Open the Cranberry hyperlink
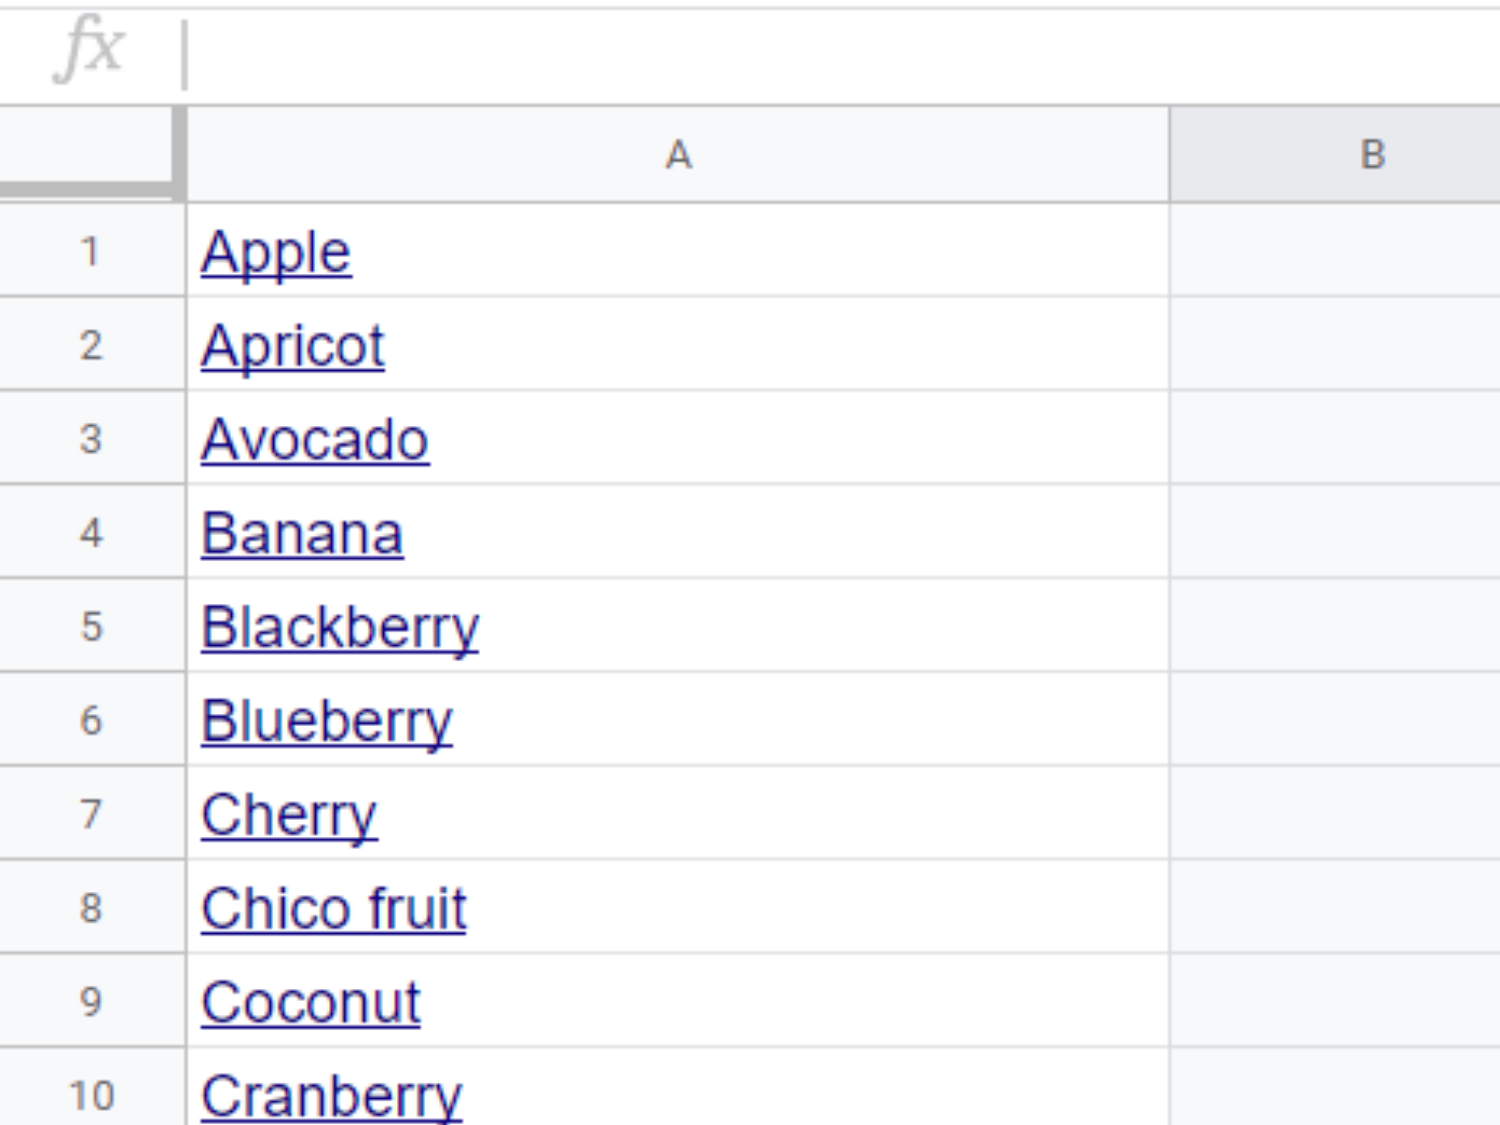Image resolution: width=1500 pixels, height=1125 pixels. point(330,1092)
